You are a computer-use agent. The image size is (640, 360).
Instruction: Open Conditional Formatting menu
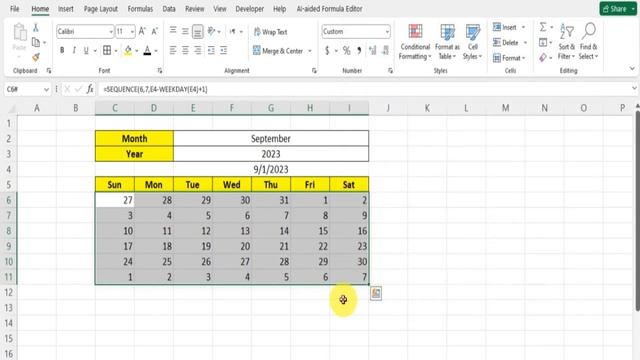tap(415, 42)
